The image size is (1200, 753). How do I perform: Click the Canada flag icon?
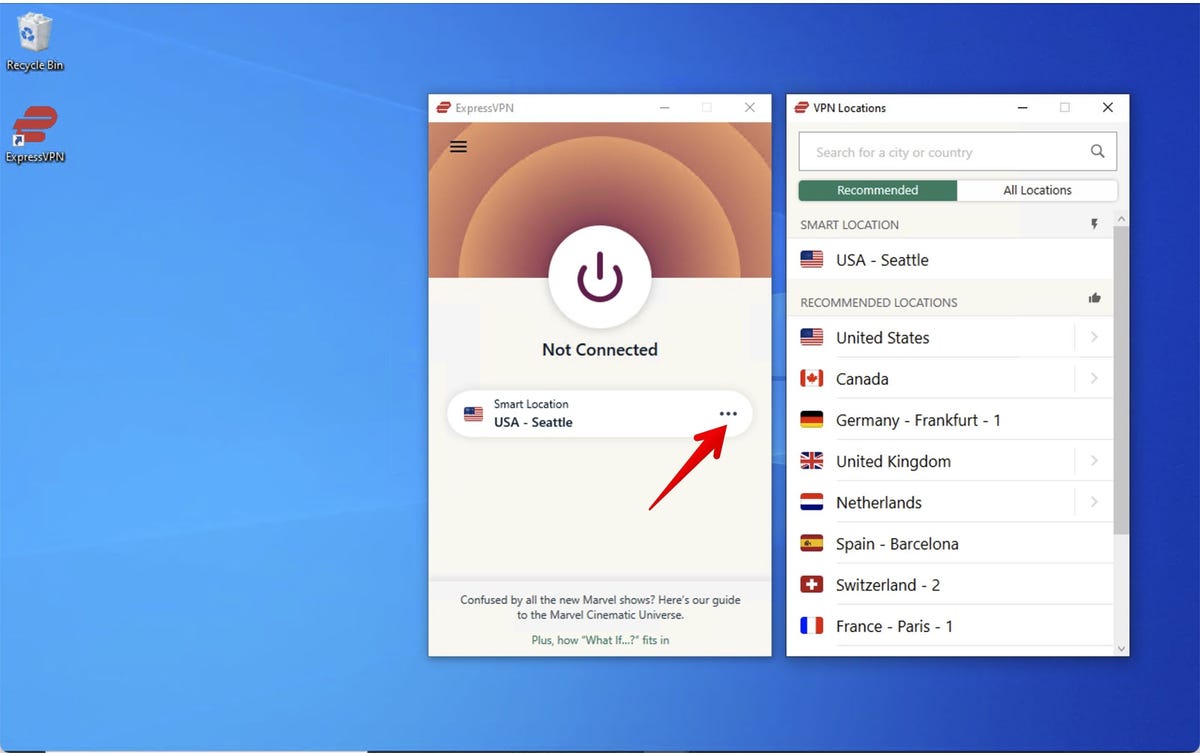[812, 378]
